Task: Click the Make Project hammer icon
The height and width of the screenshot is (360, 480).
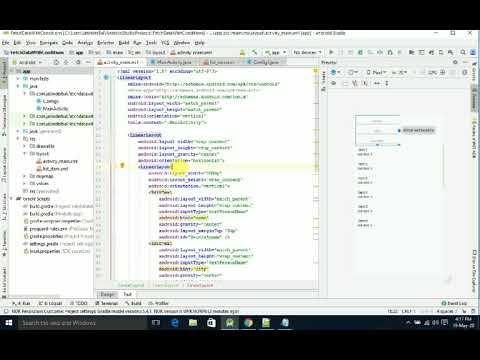Action: pos(255,52)
